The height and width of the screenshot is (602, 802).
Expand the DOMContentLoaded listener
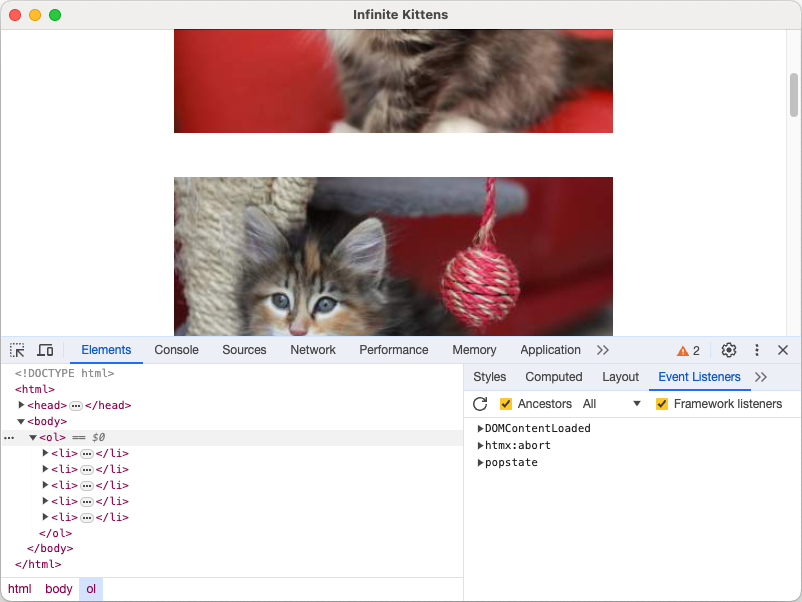[x=481, y=427]
